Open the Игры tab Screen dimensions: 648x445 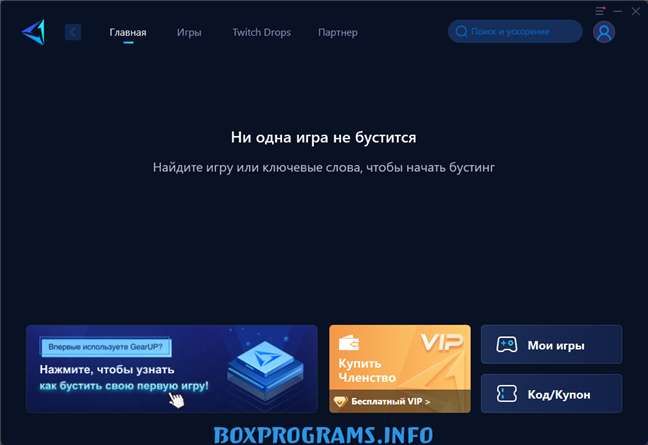pyautogui.click(x=189, y=32)
